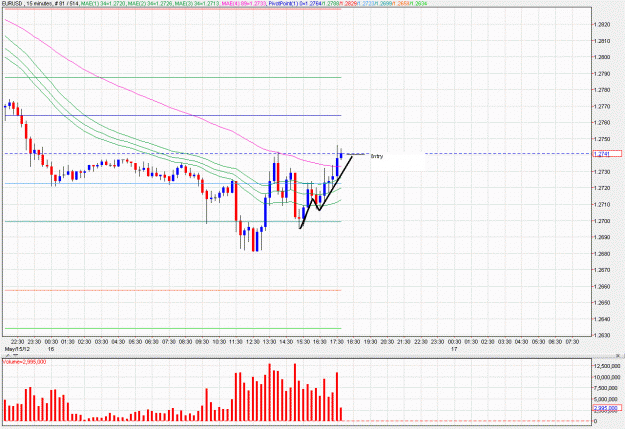
Task: Click the 1.2800 price axis label
Action: [x=602, y=57]
